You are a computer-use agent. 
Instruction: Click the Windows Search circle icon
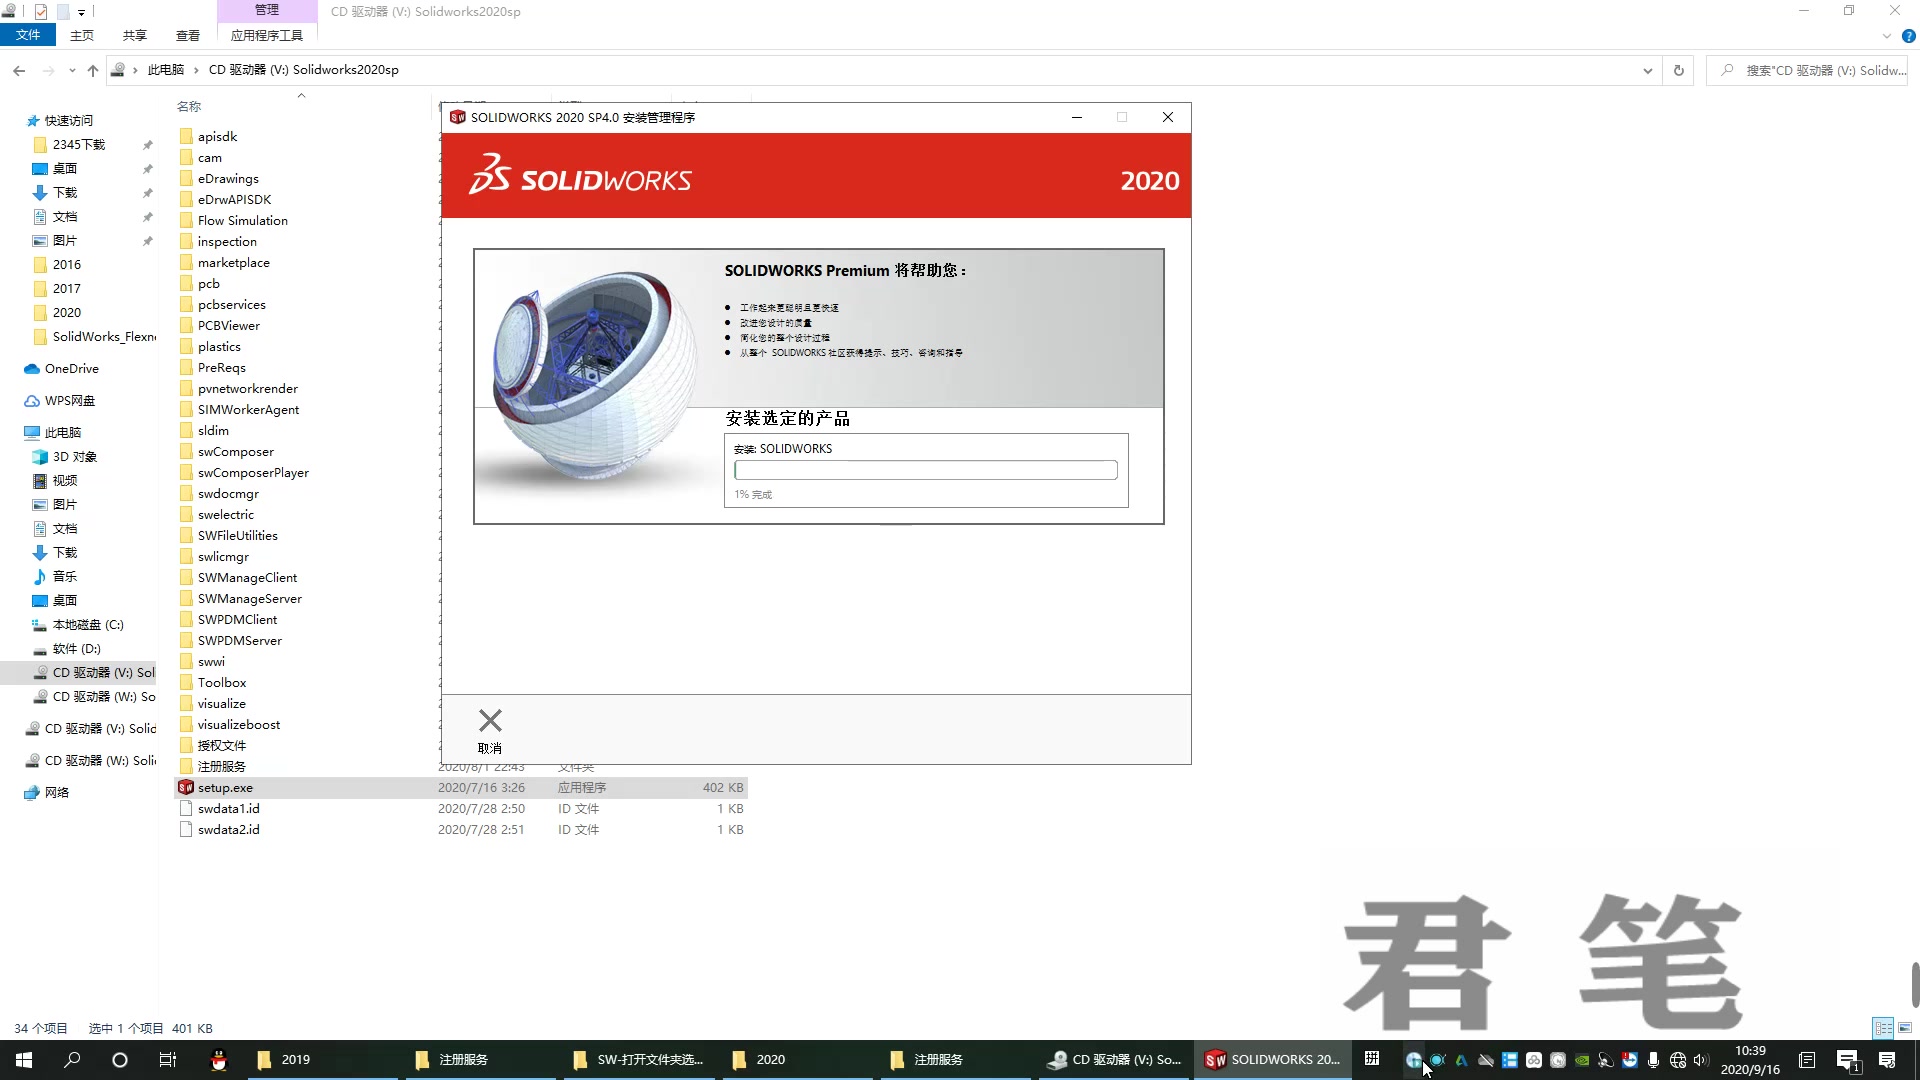point(120,1060)
